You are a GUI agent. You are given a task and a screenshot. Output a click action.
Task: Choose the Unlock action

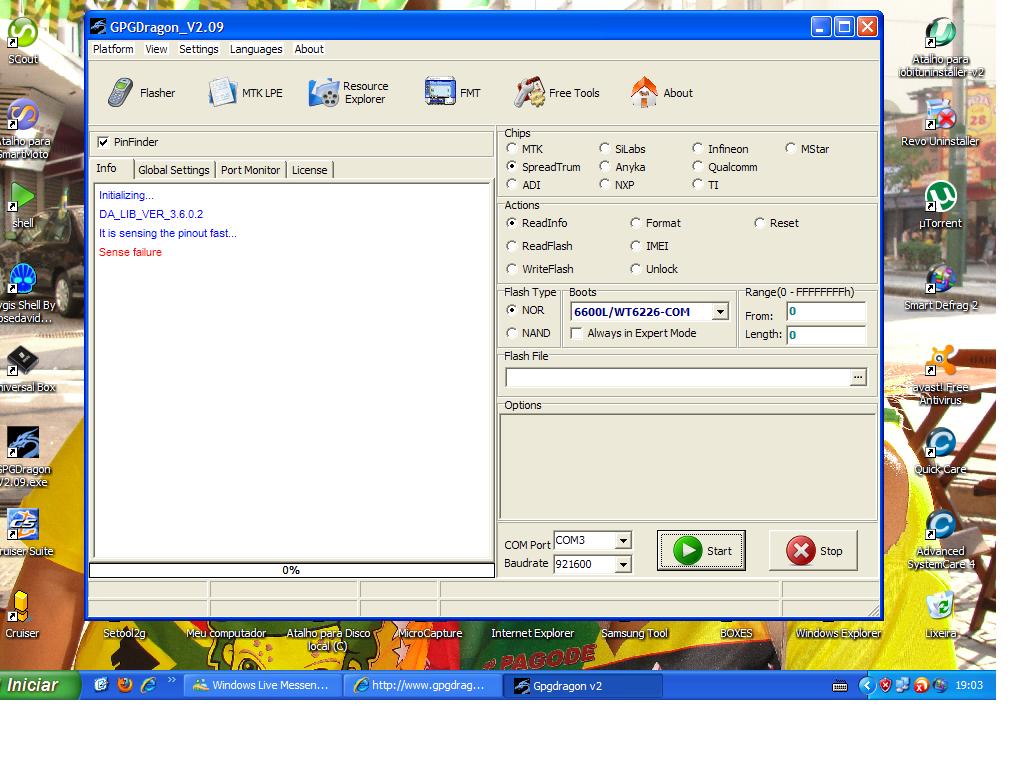(635, 268)
